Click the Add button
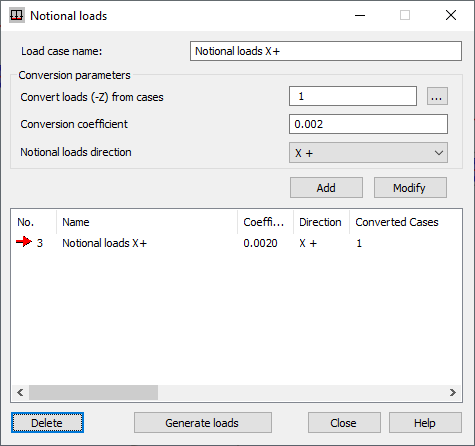Viewport: 475px width, 446px height. (x=326, y=188)
